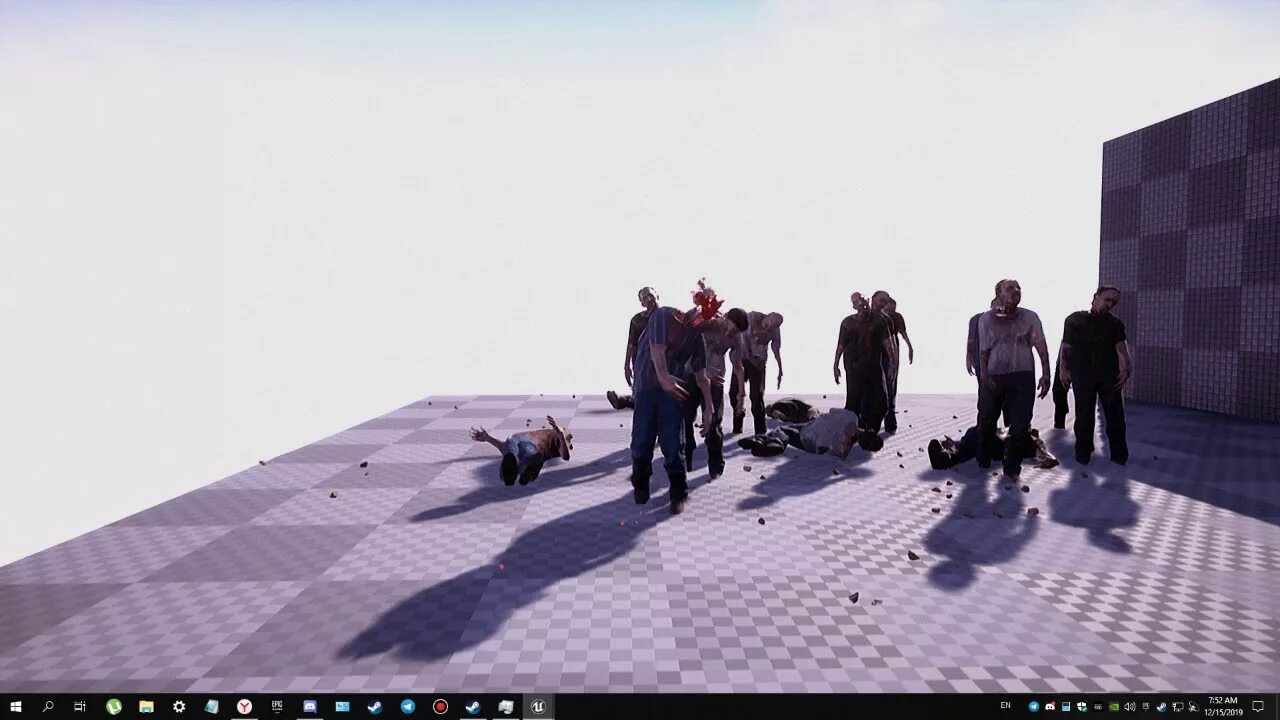The image size is (1280, 720).
Task: Open taskbar Search magnifier
Action: (48, 706)
